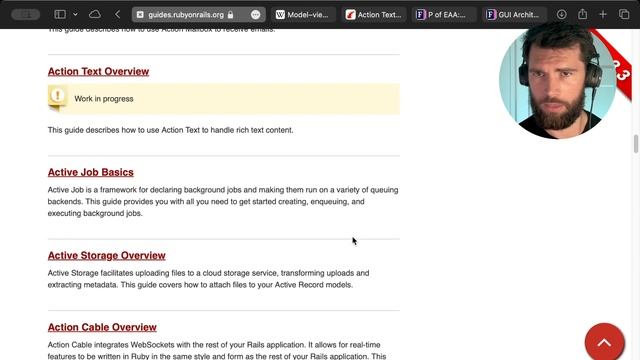640x360 pixels.
Task: Toggle the Safari sidebar icon
Action: [x=60, y=14]
